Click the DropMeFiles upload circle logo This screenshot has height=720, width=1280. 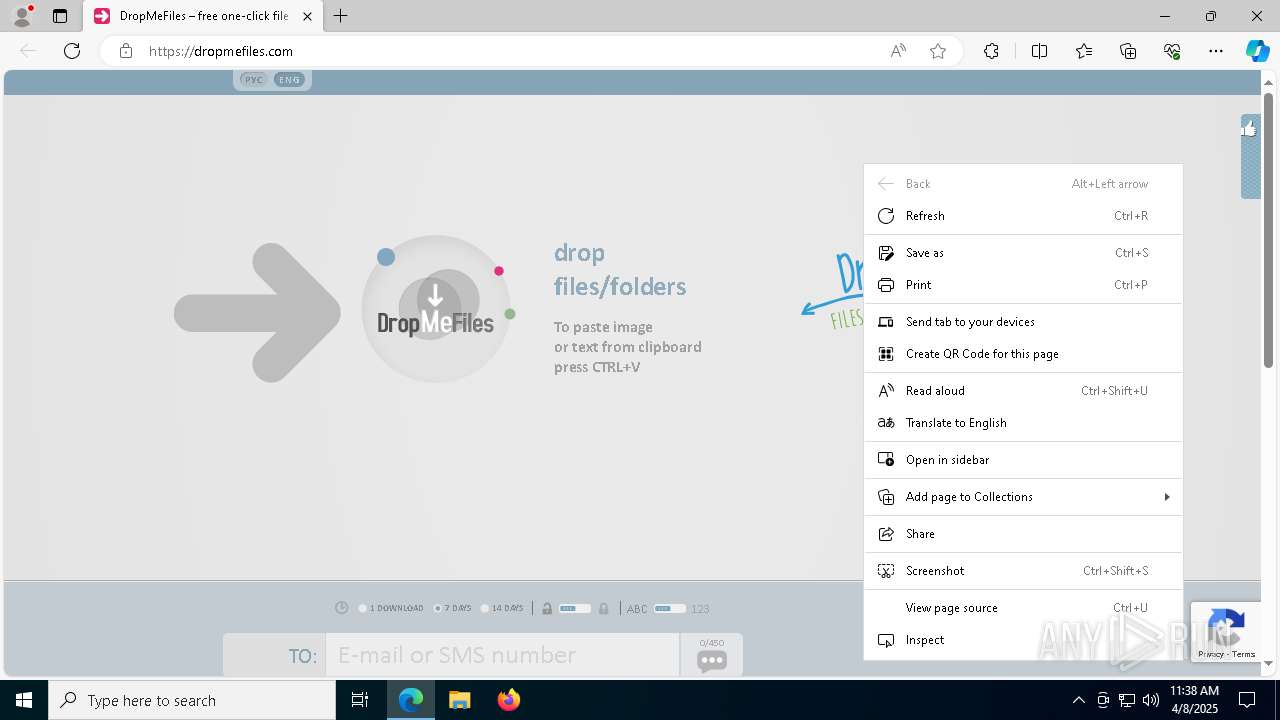[436, 308]
